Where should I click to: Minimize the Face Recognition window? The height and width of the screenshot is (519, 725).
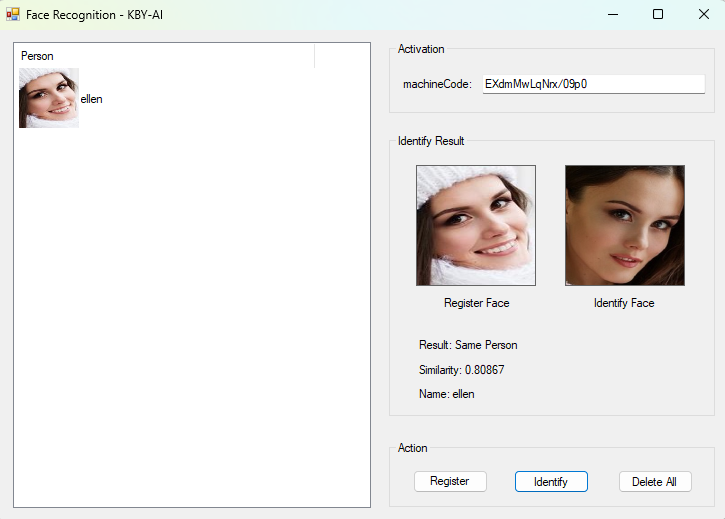pos(612,14)
